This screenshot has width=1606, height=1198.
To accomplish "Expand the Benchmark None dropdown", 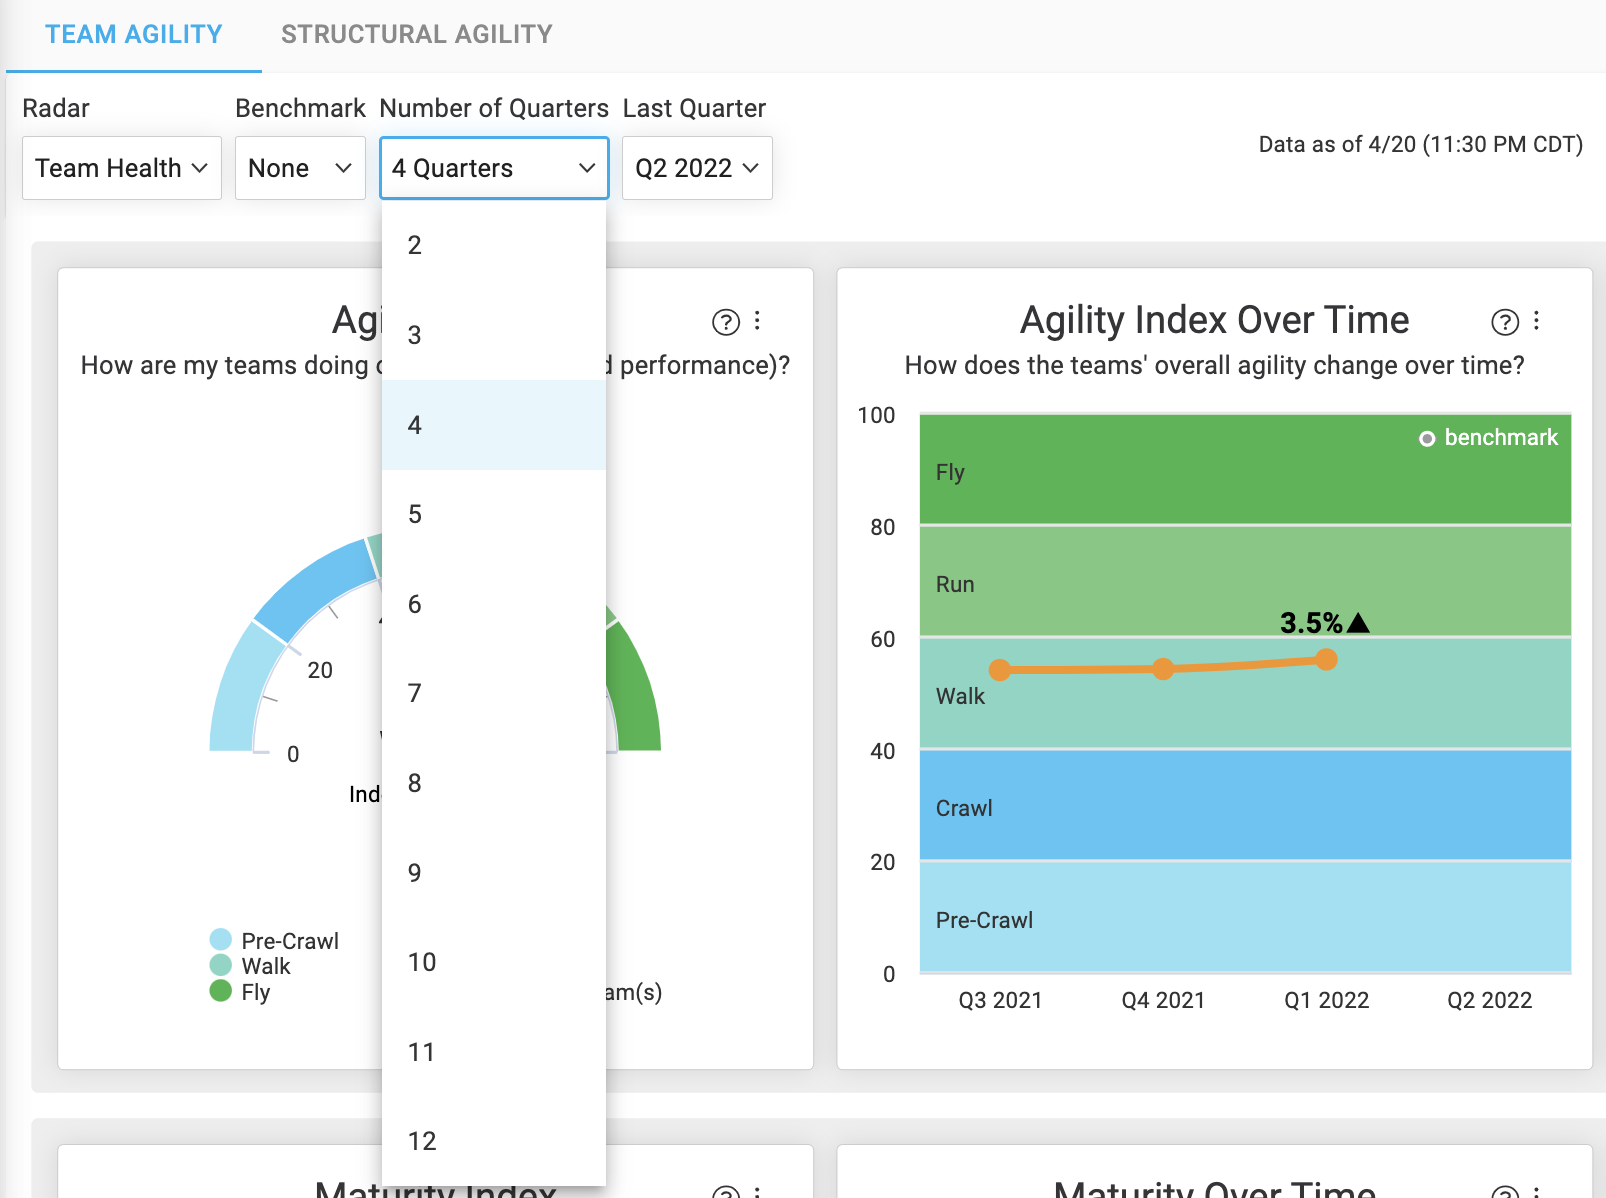I will click(300, 168).
